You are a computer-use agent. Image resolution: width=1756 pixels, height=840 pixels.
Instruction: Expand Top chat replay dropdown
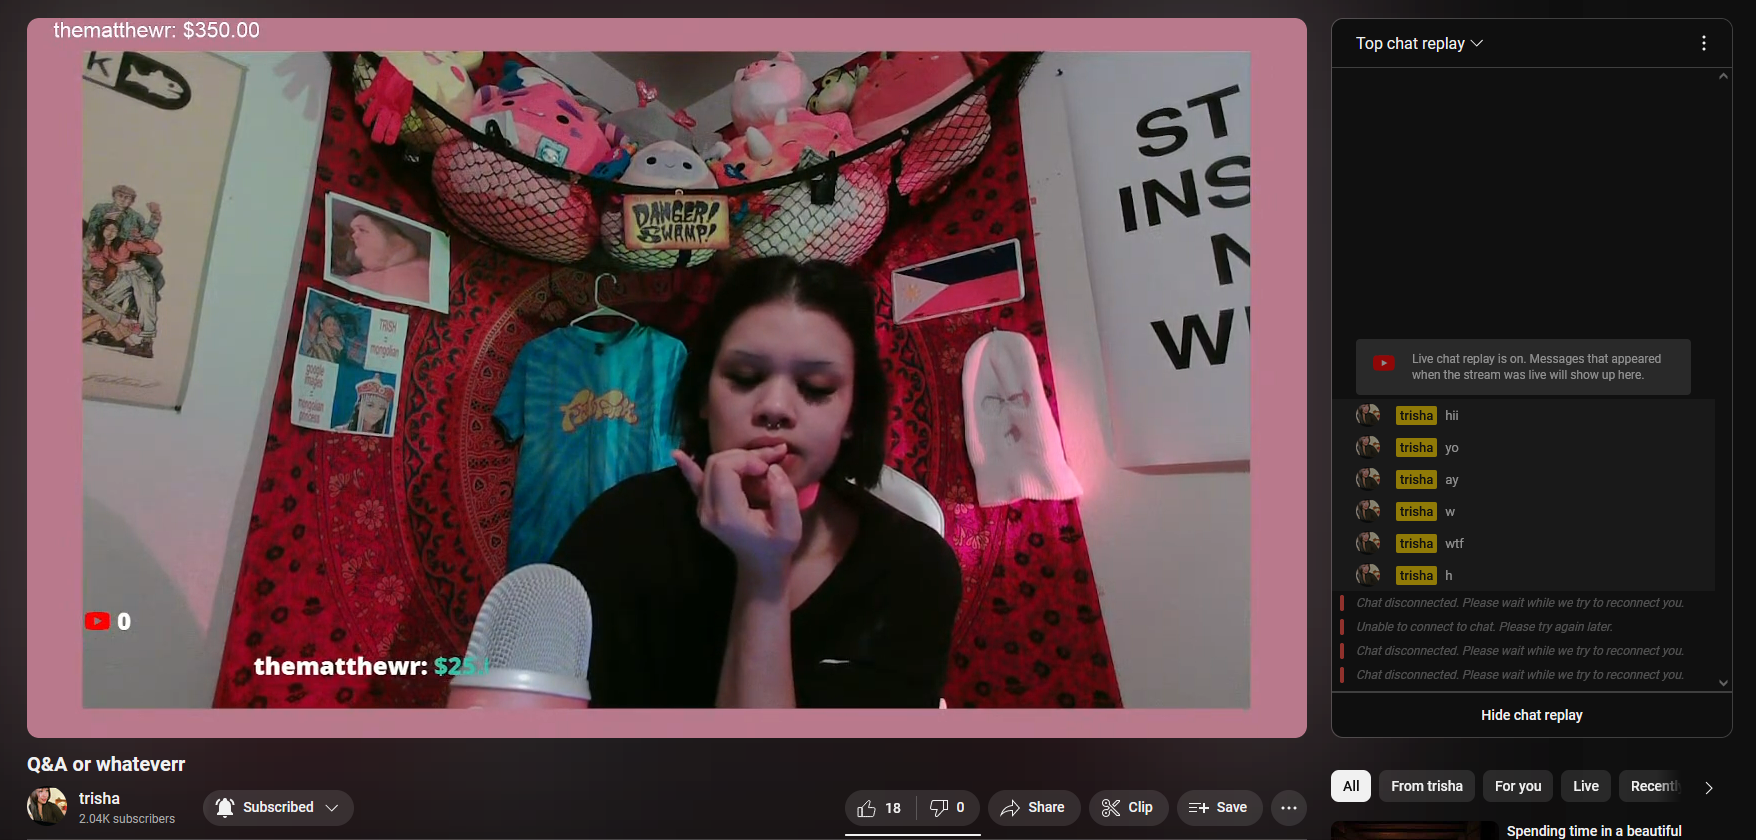(1419, 44)
